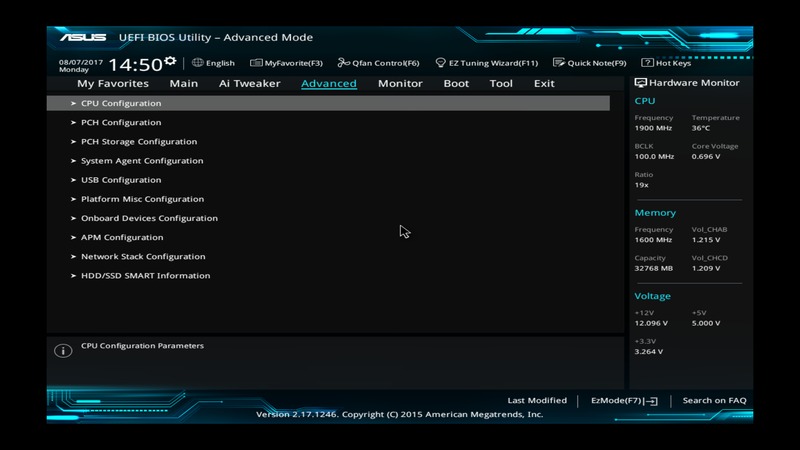Click Search on FAQ link
The height and width of the screenshot is (450, 800).
pyautogui.click(x=714, y=401)
